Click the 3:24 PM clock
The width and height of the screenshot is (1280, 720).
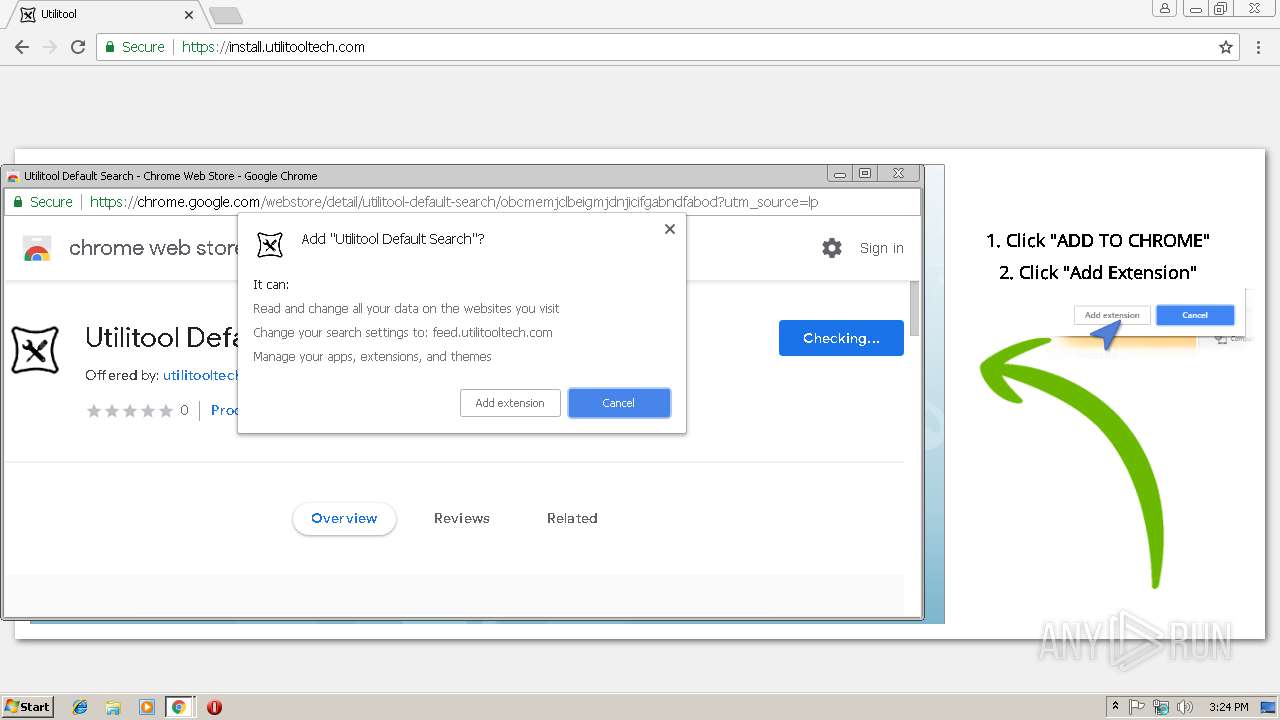[x=1228, y=707]
